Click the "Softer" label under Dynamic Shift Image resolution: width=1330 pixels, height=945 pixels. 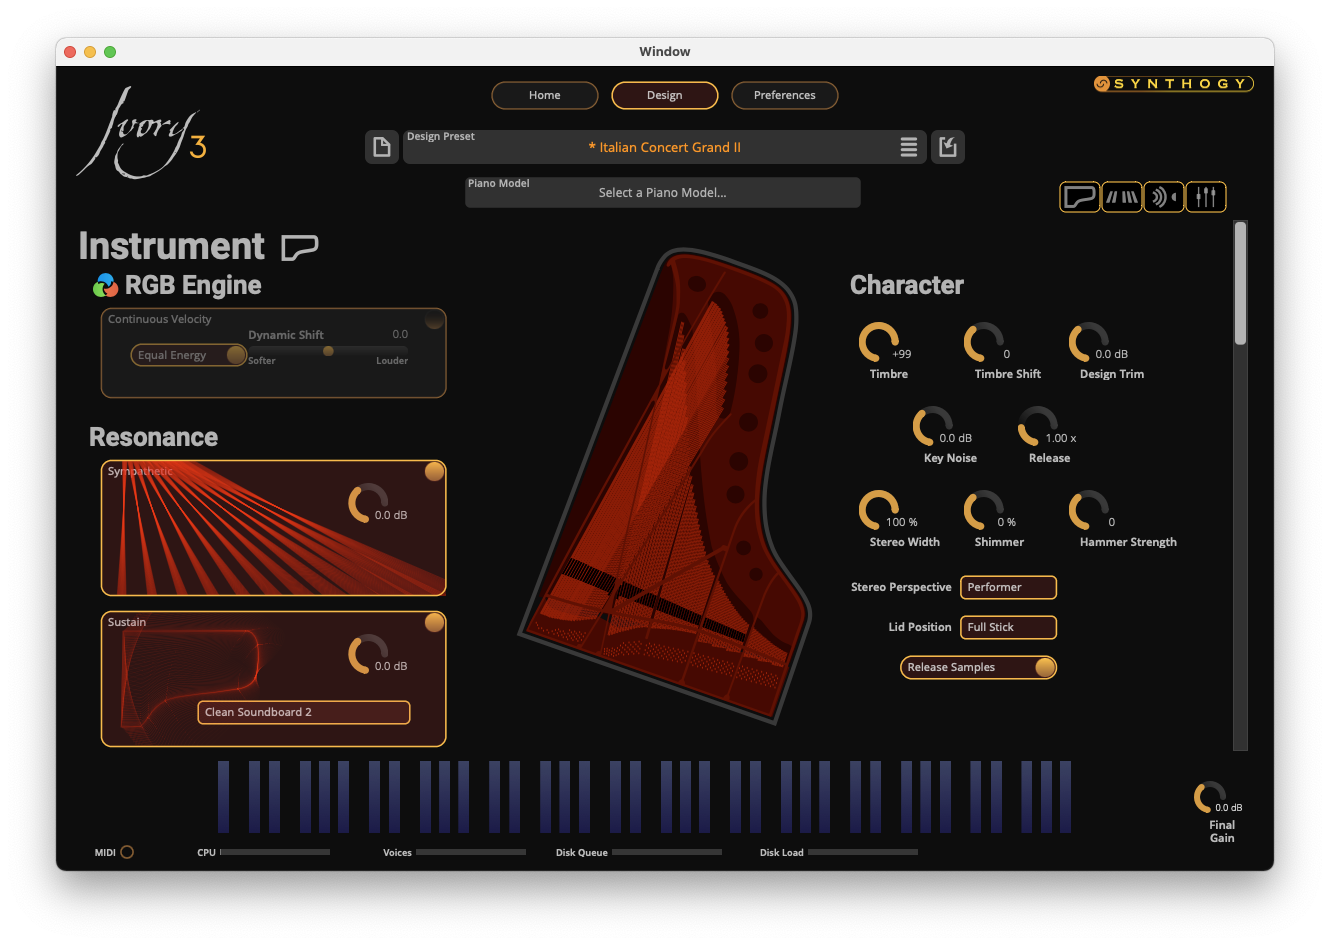coord(262,361)
